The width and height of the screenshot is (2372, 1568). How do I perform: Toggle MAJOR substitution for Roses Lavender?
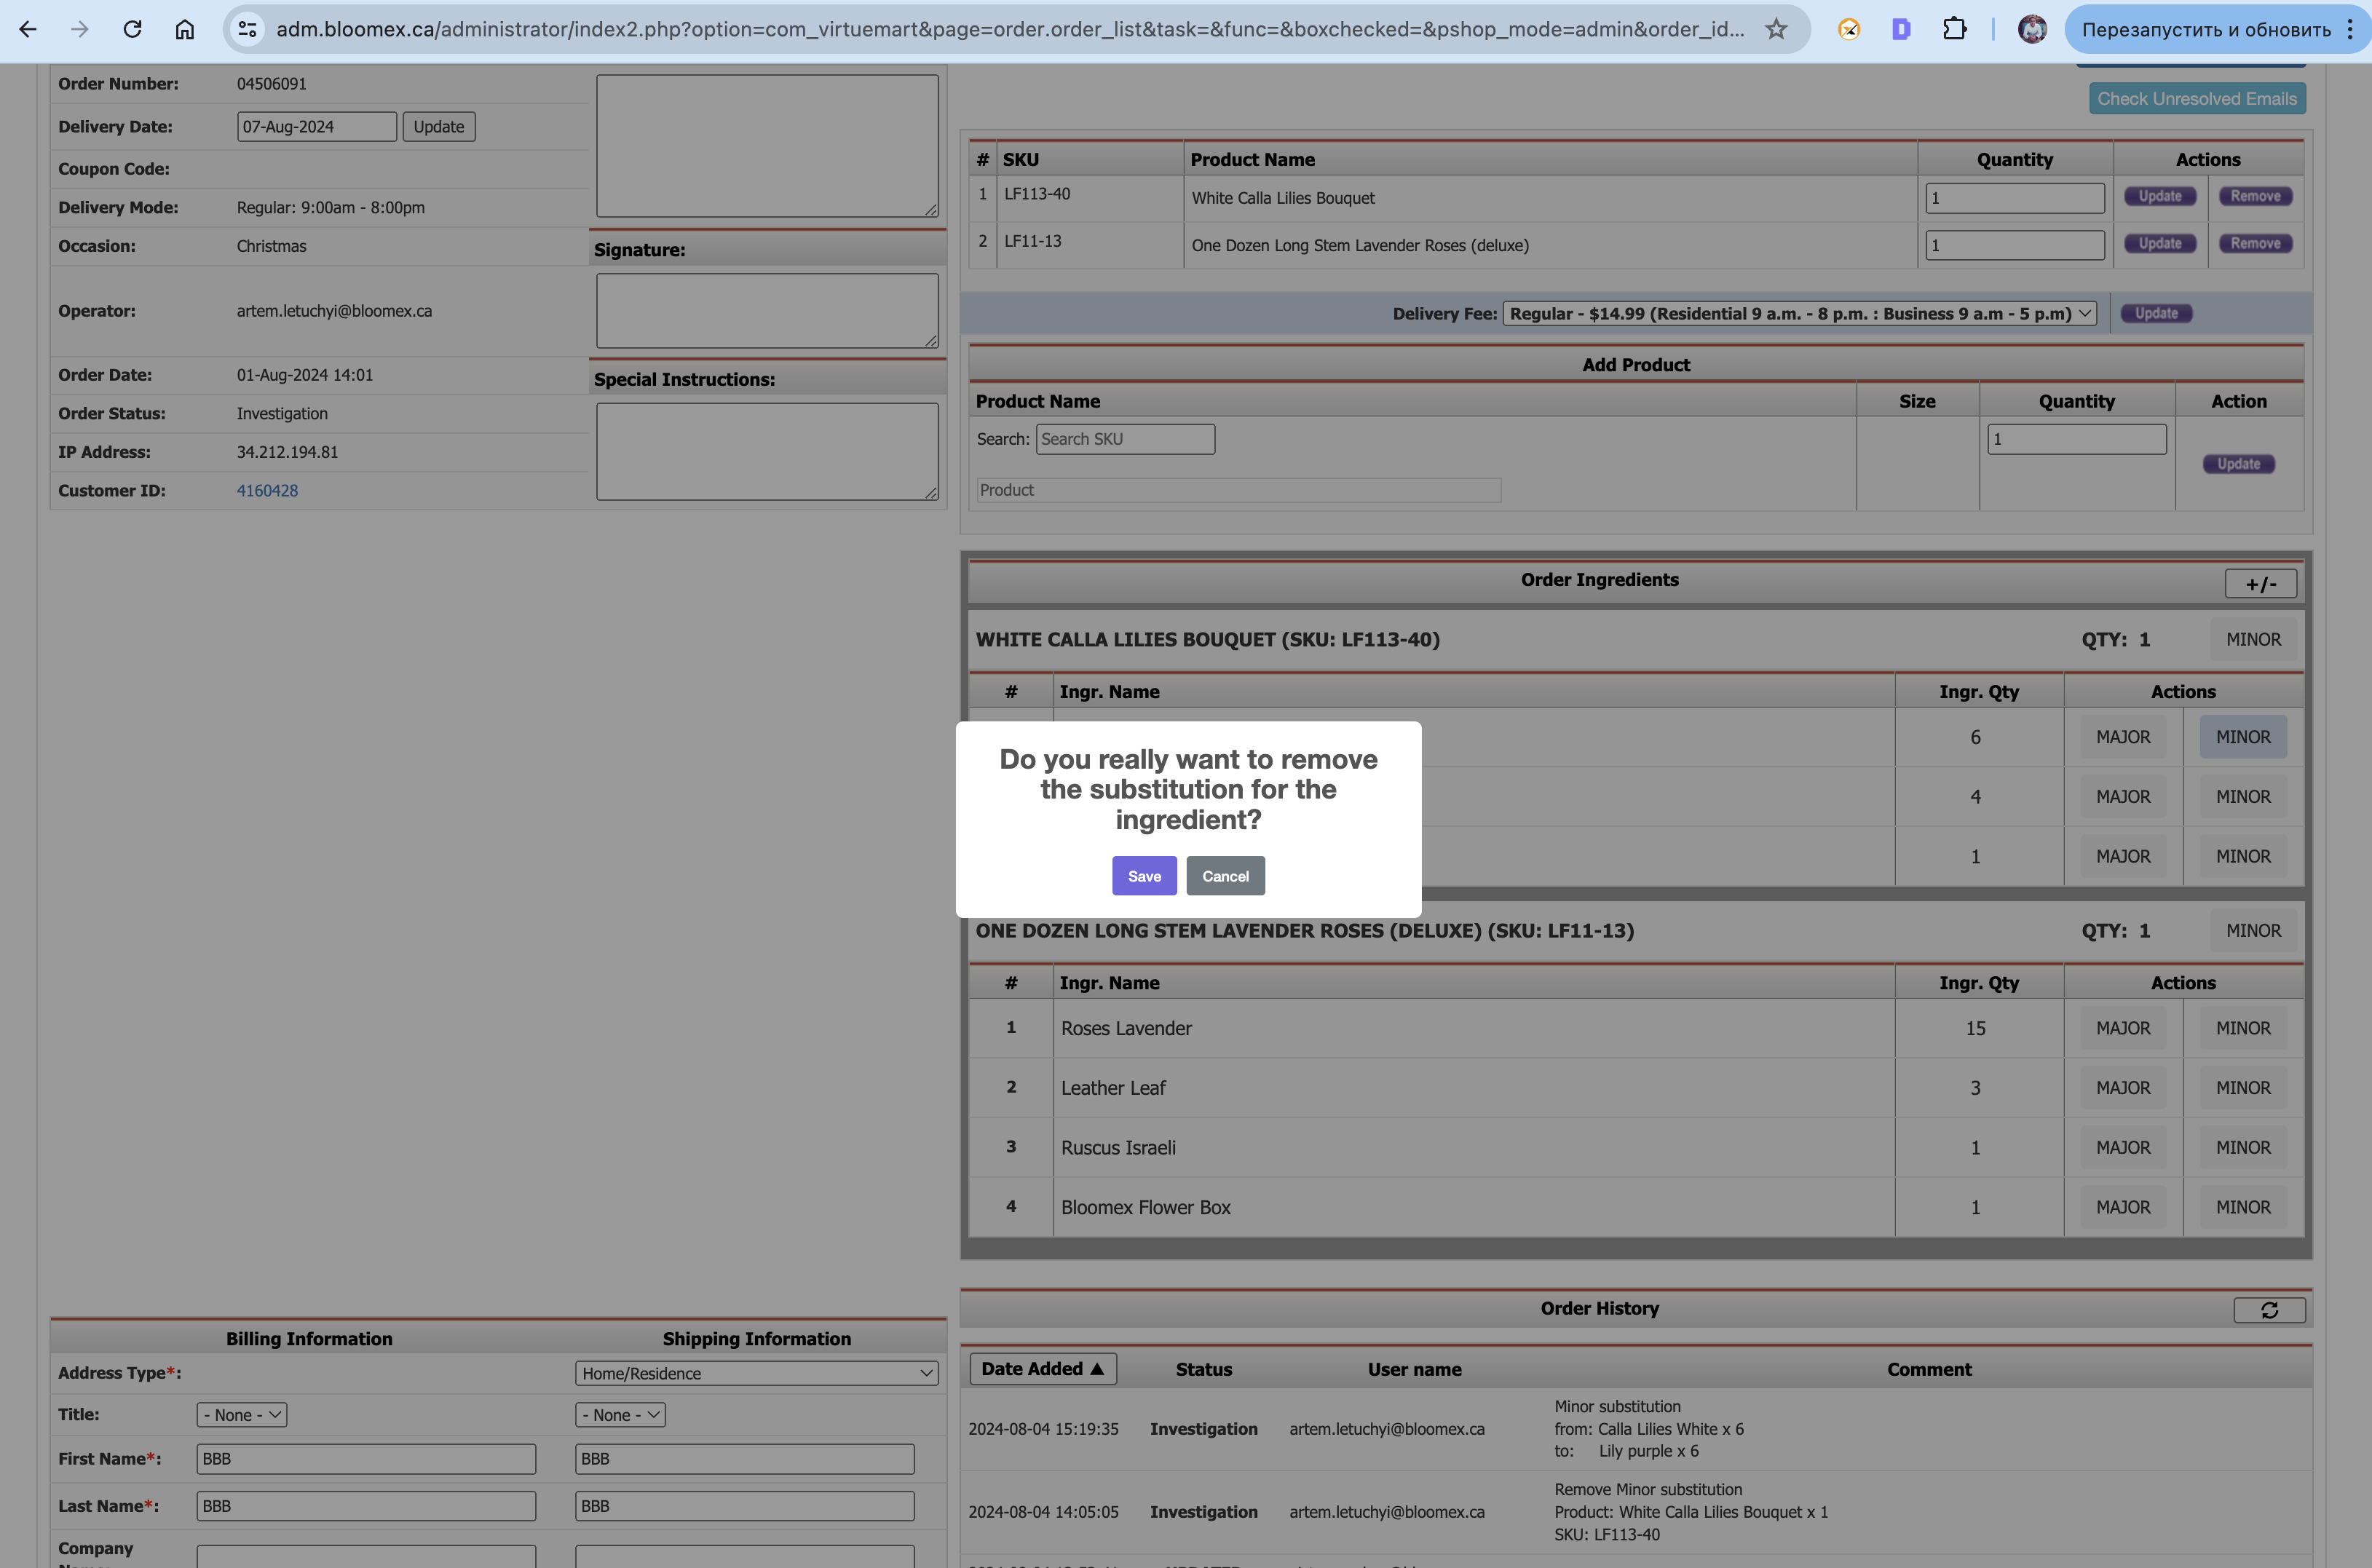coord(2123,1029)
